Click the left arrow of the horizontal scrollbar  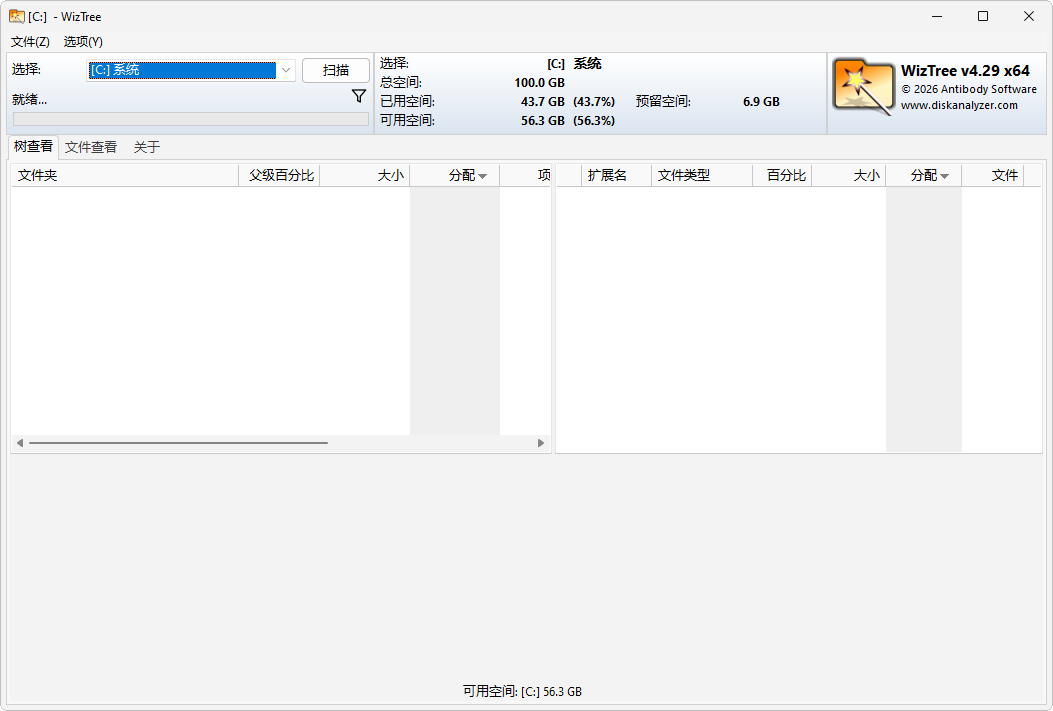click(19, 442)
